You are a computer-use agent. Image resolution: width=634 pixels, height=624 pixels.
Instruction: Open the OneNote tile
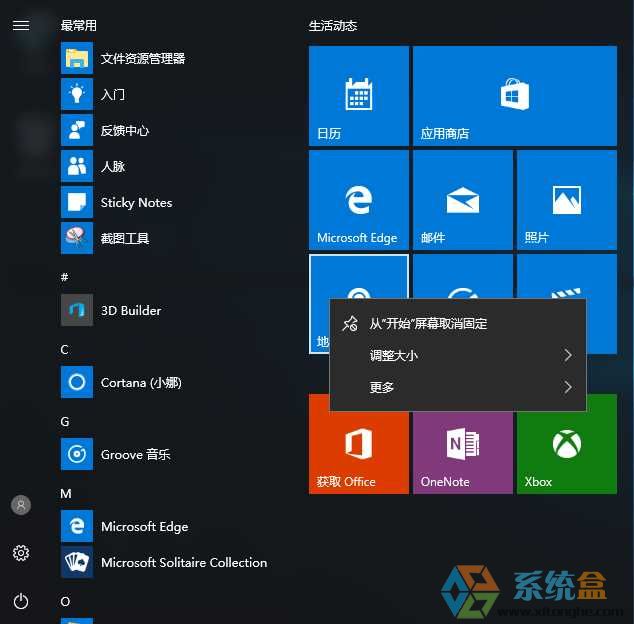point(463,453)
